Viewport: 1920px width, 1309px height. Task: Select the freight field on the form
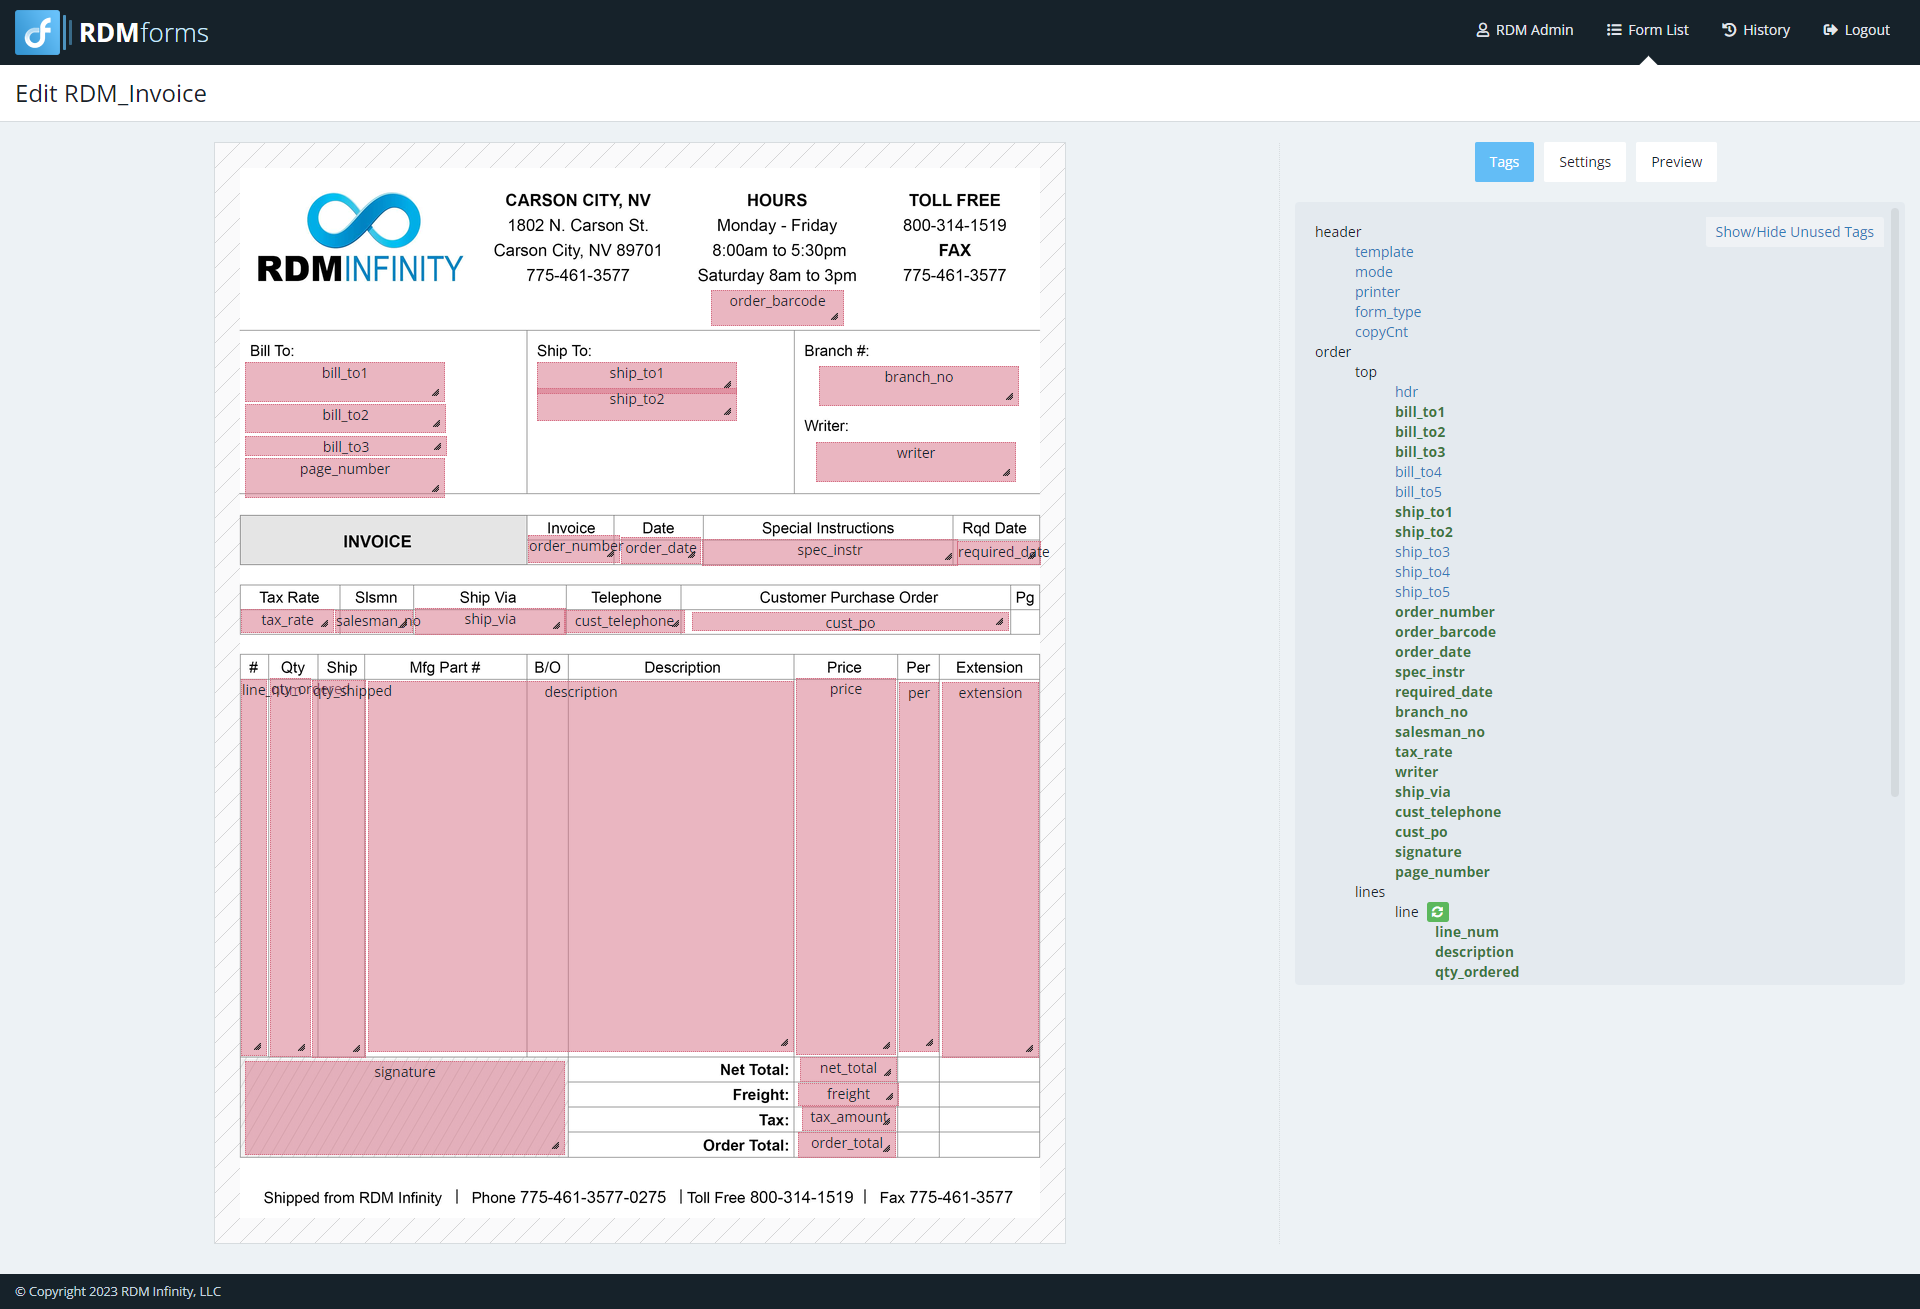pyautogui.click(x=847, y=1095)
